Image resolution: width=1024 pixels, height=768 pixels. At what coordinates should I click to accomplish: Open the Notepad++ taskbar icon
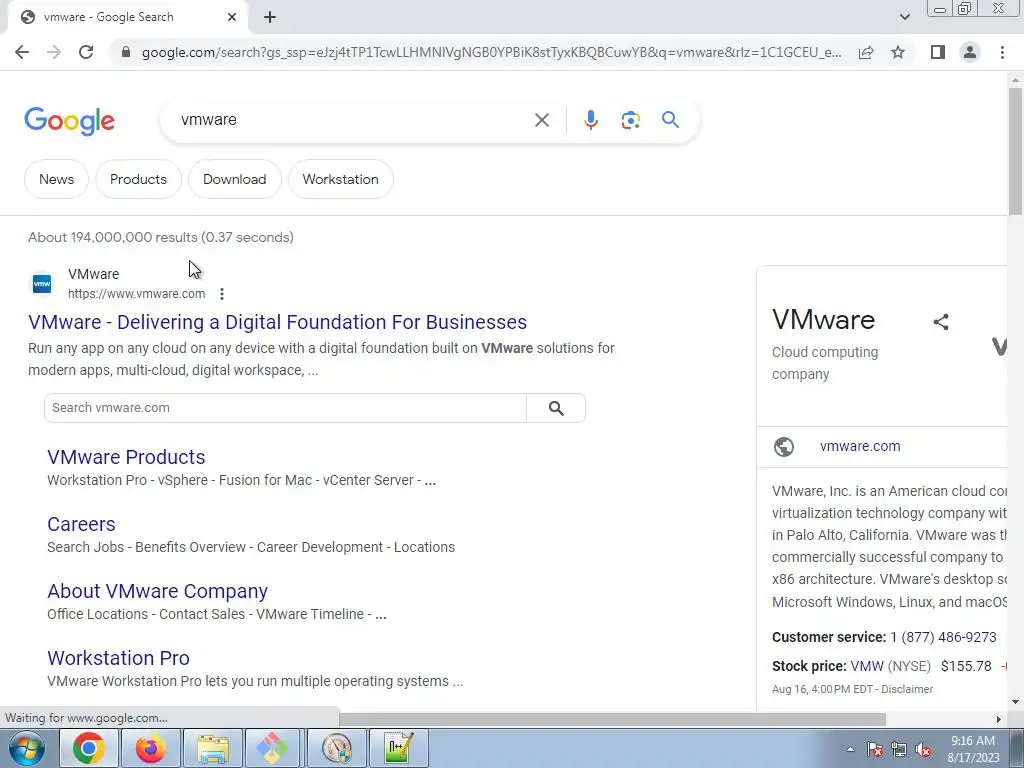[399, 748]
